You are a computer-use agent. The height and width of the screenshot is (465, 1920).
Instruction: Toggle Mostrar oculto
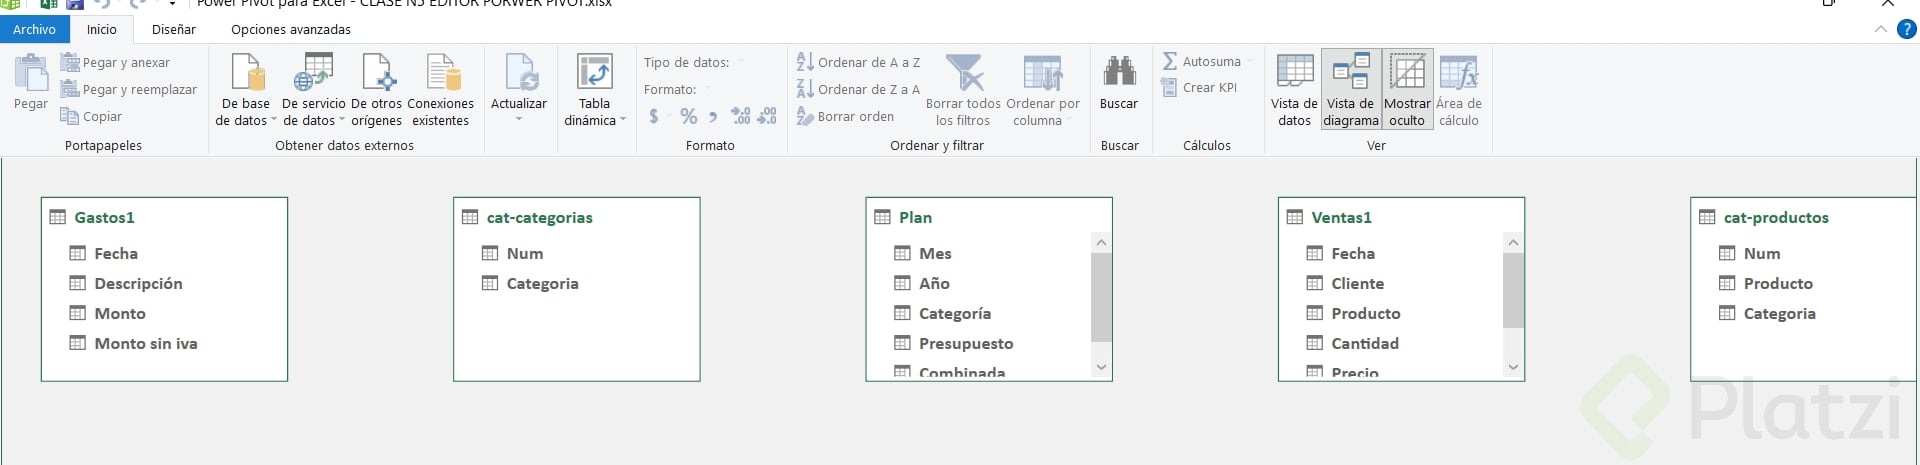point(1407,90)
